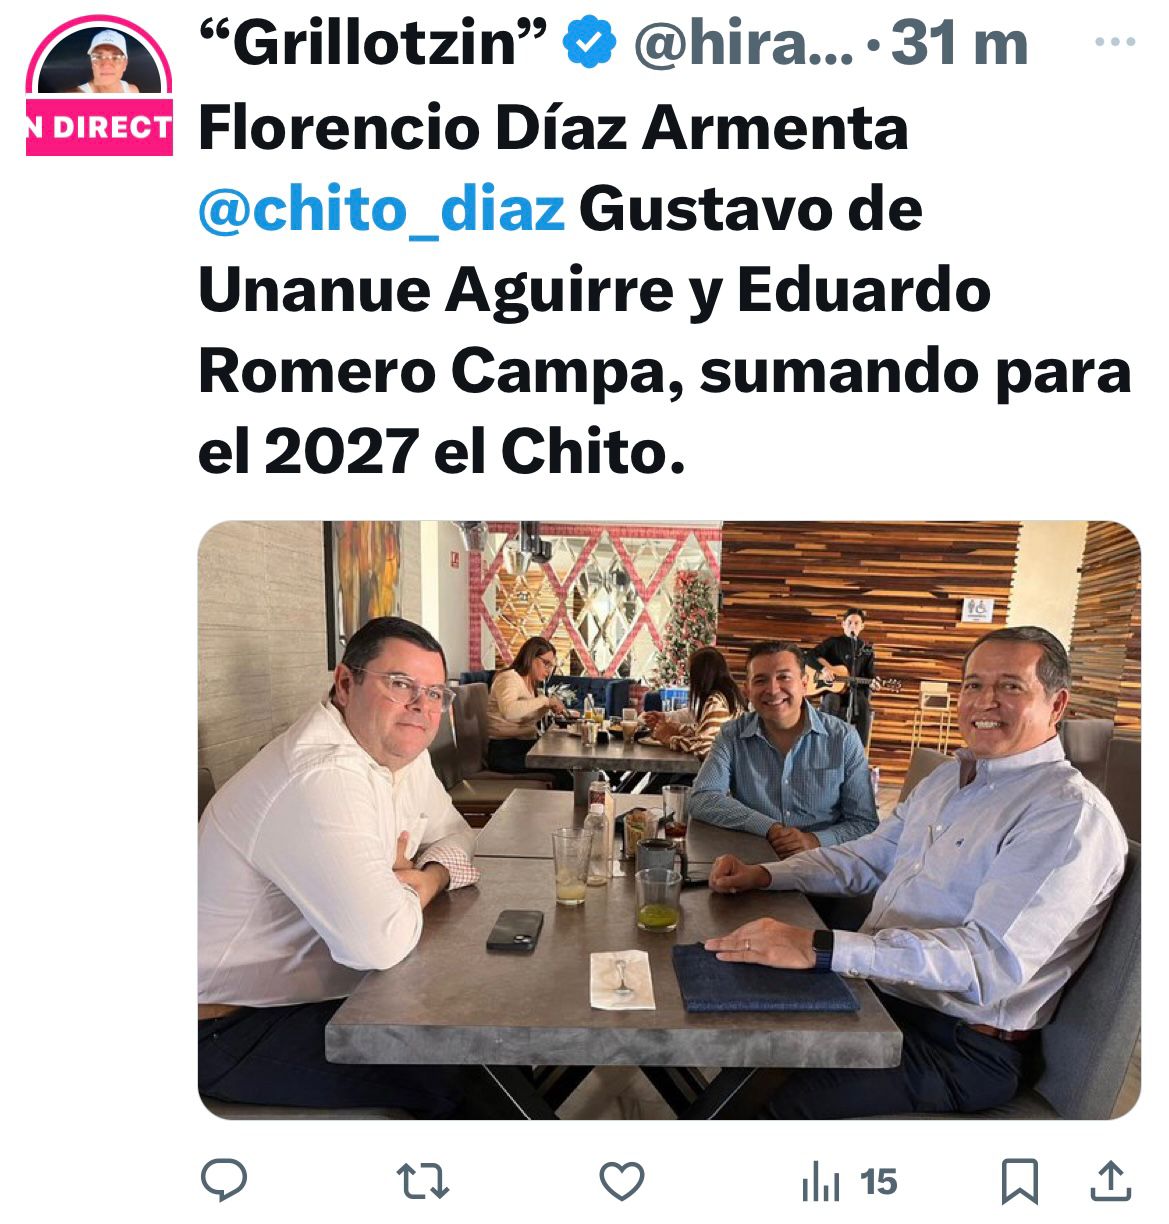The image size is (1169, 1224).
Task: Open Grillotzin's profile avatar
Action: tap(99, 62)
